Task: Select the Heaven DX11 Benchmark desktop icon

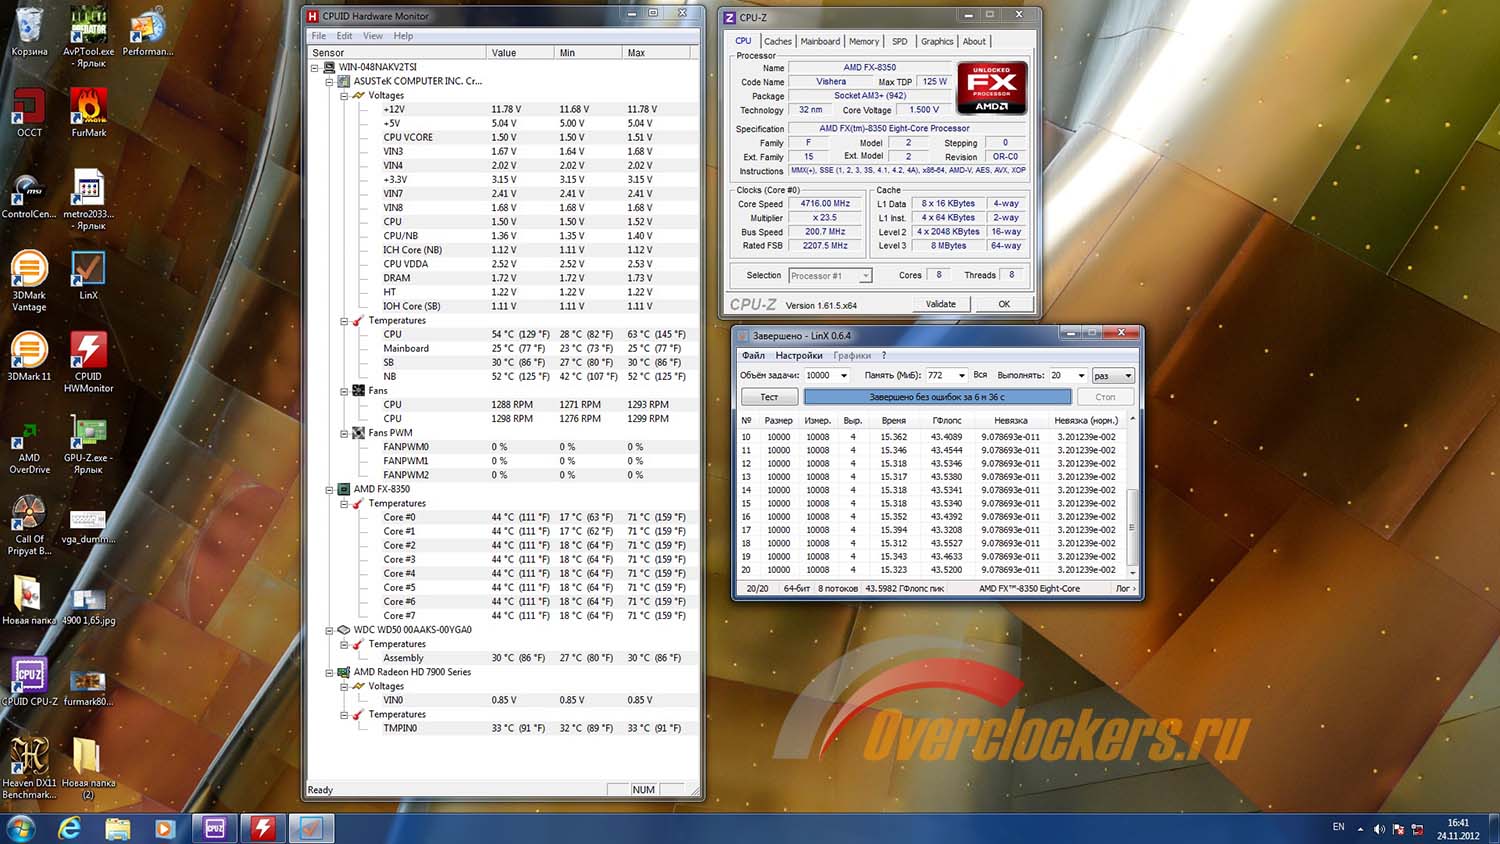Action: [x=29, y=768]
